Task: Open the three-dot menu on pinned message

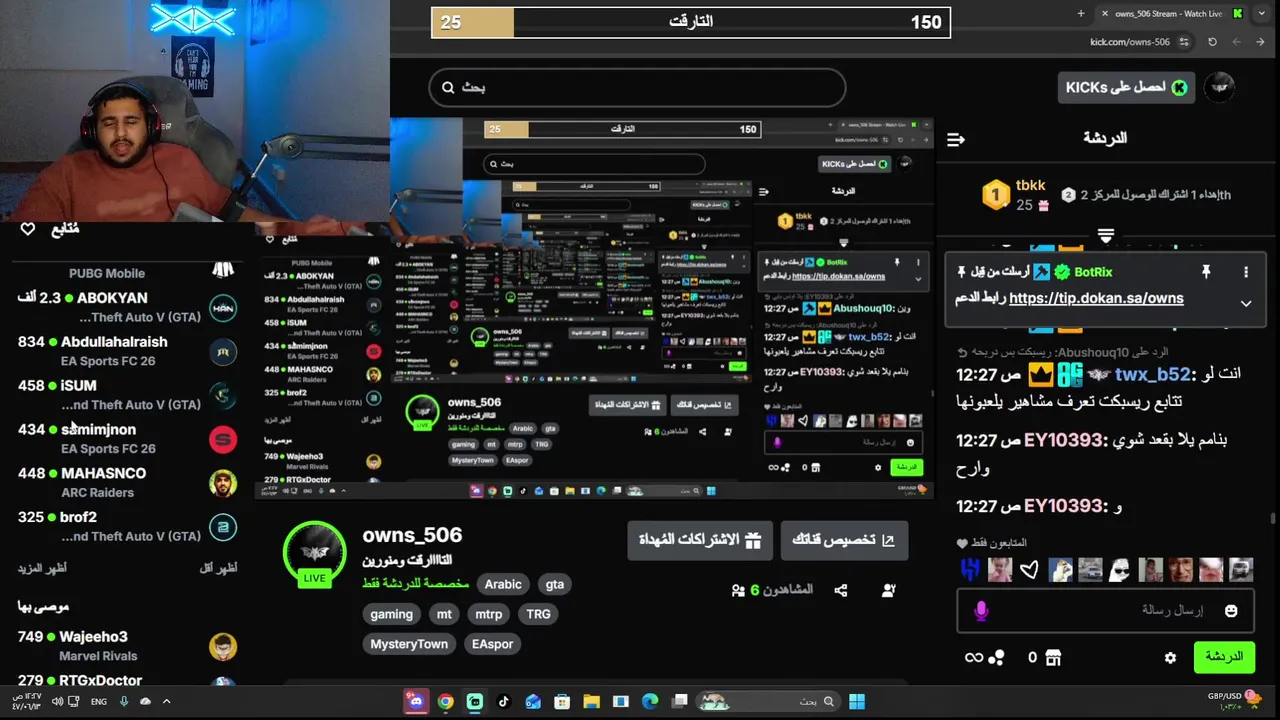Action: point(1246,272)
